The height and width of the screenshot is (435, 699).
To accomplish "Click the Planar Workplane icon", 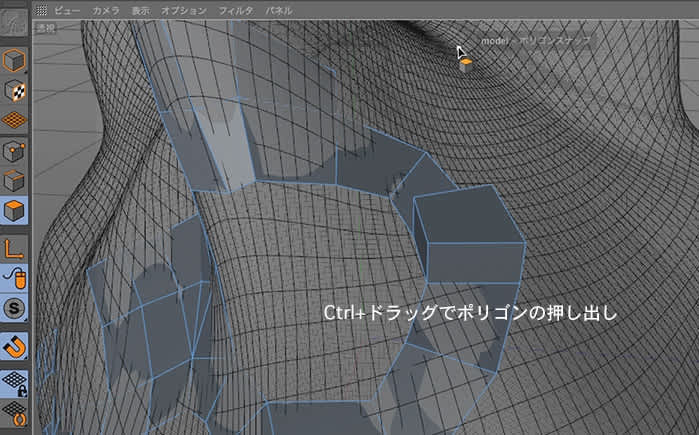I will coord(15,411).
